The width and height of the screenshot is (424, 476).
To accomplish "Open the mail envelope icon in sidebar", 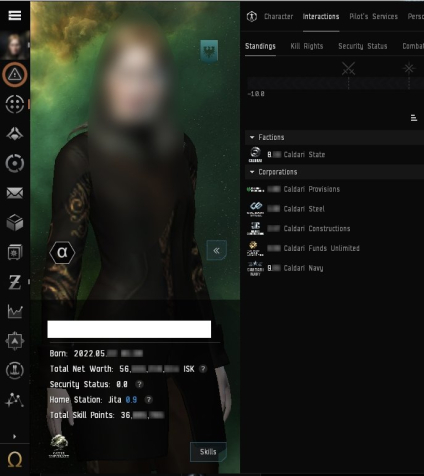I will coord(15,193).
